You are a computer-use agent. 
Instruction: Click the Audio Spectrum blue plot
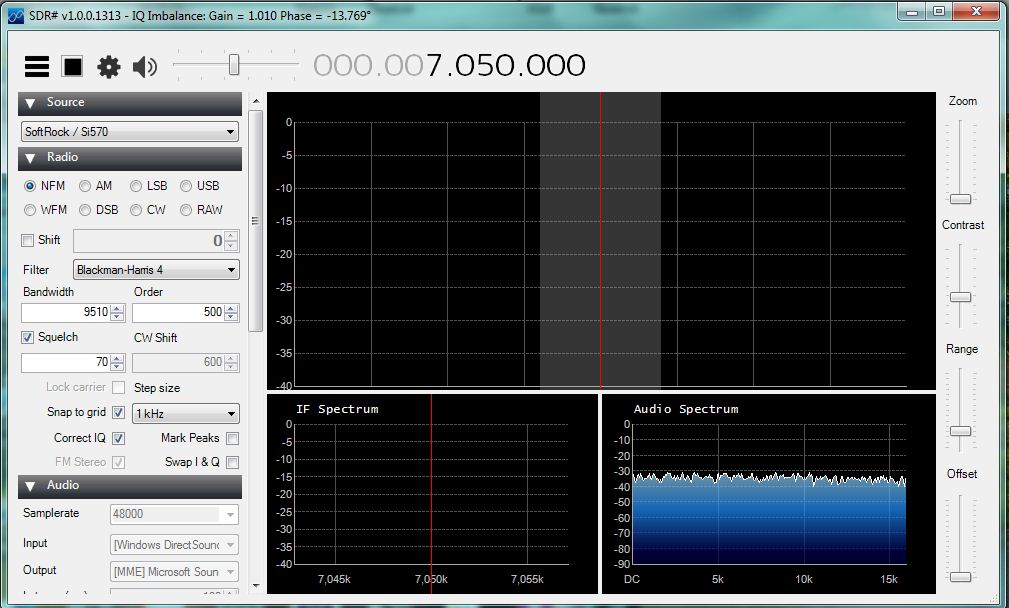pyautogui.click(x=769, y=521)
